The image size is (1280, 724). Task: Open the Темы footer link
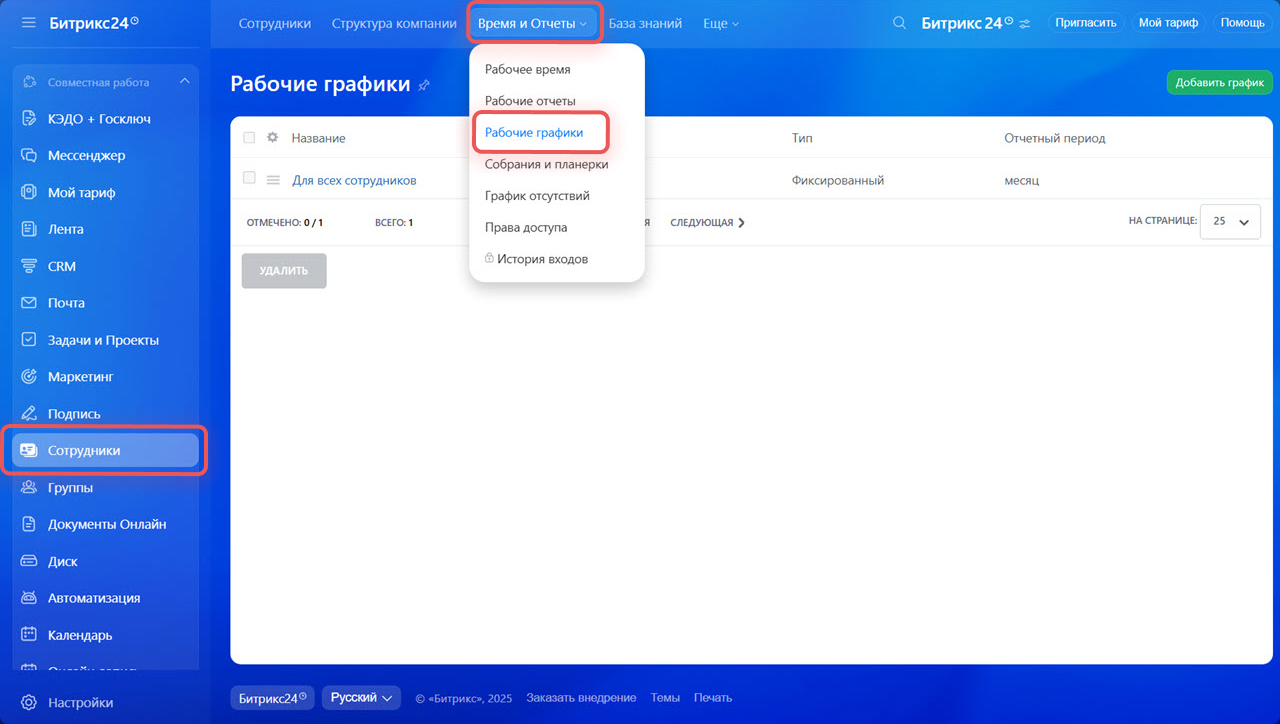pyautogui.click(x=665, y=698)
